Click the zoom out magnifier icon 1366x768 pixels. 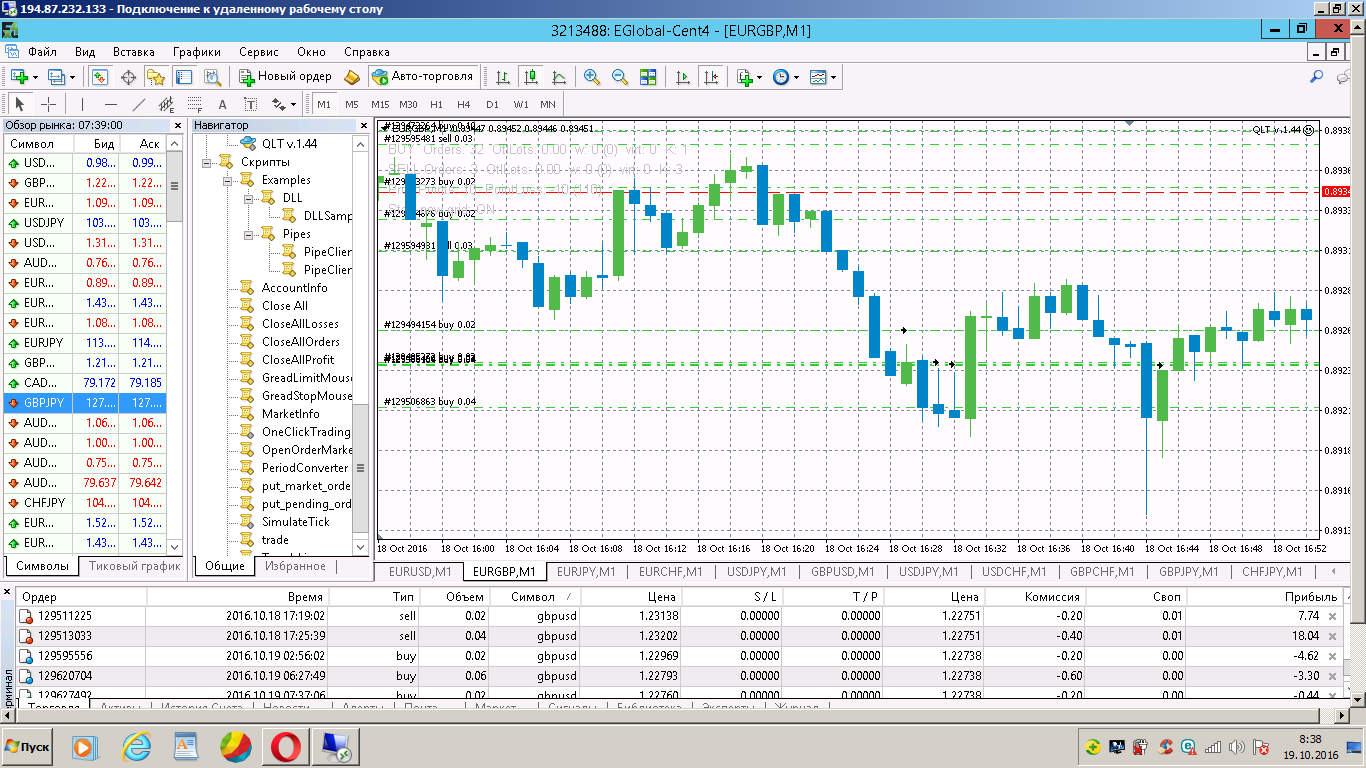click(620, 77)
